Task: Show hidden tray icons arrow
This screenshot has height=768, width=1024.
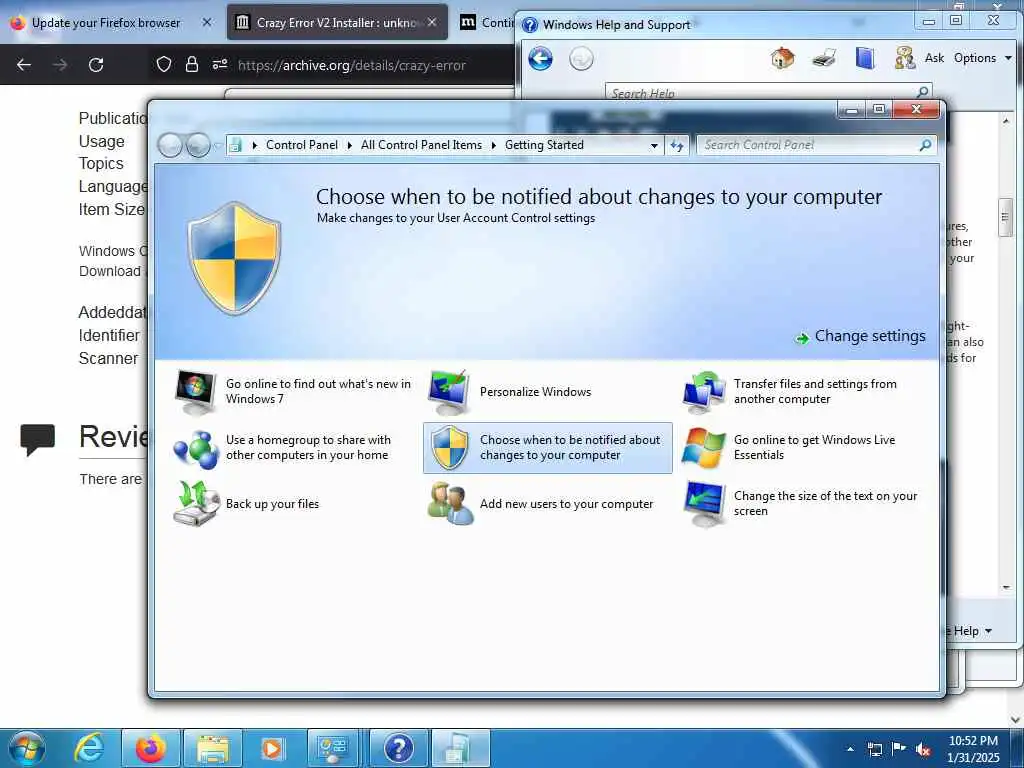Action: coord(850,749)
